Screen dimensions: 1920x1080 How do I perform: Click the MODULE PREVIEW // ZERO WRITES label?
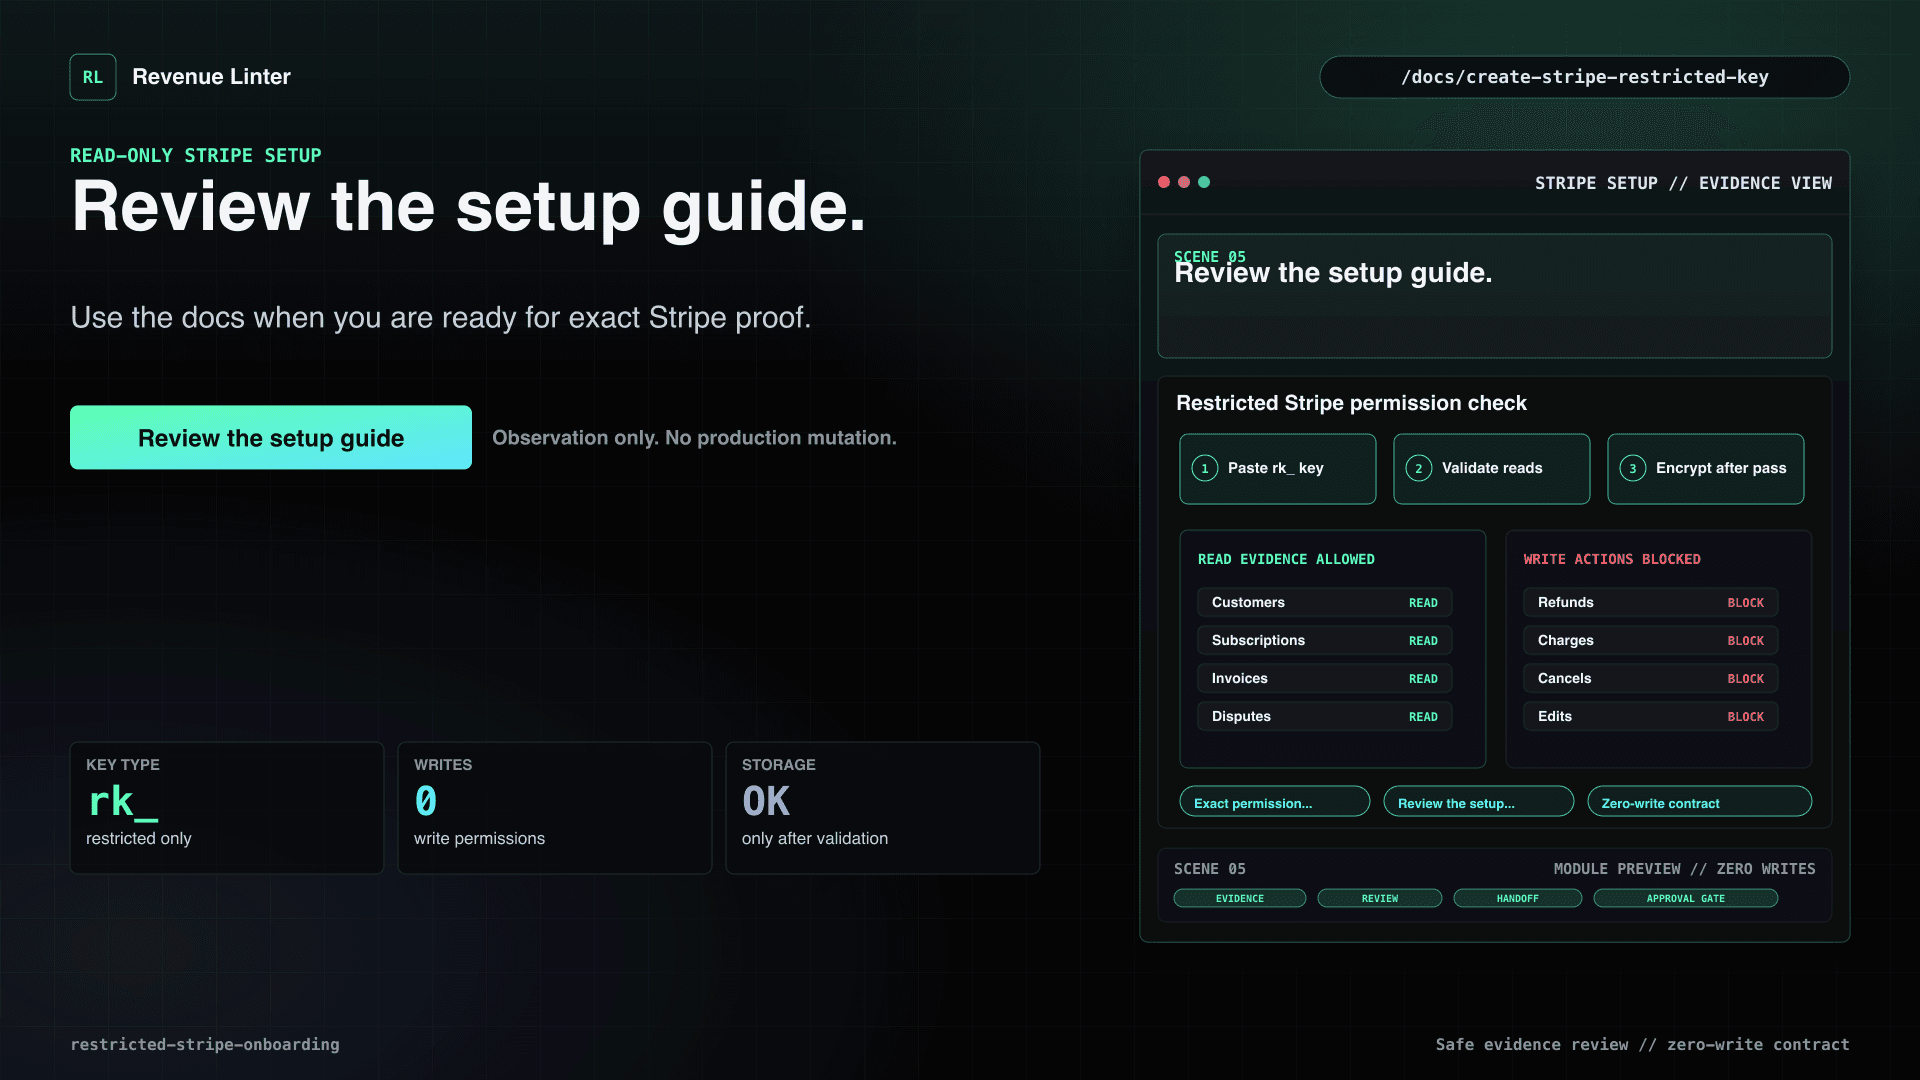[x=1685, y=869]
